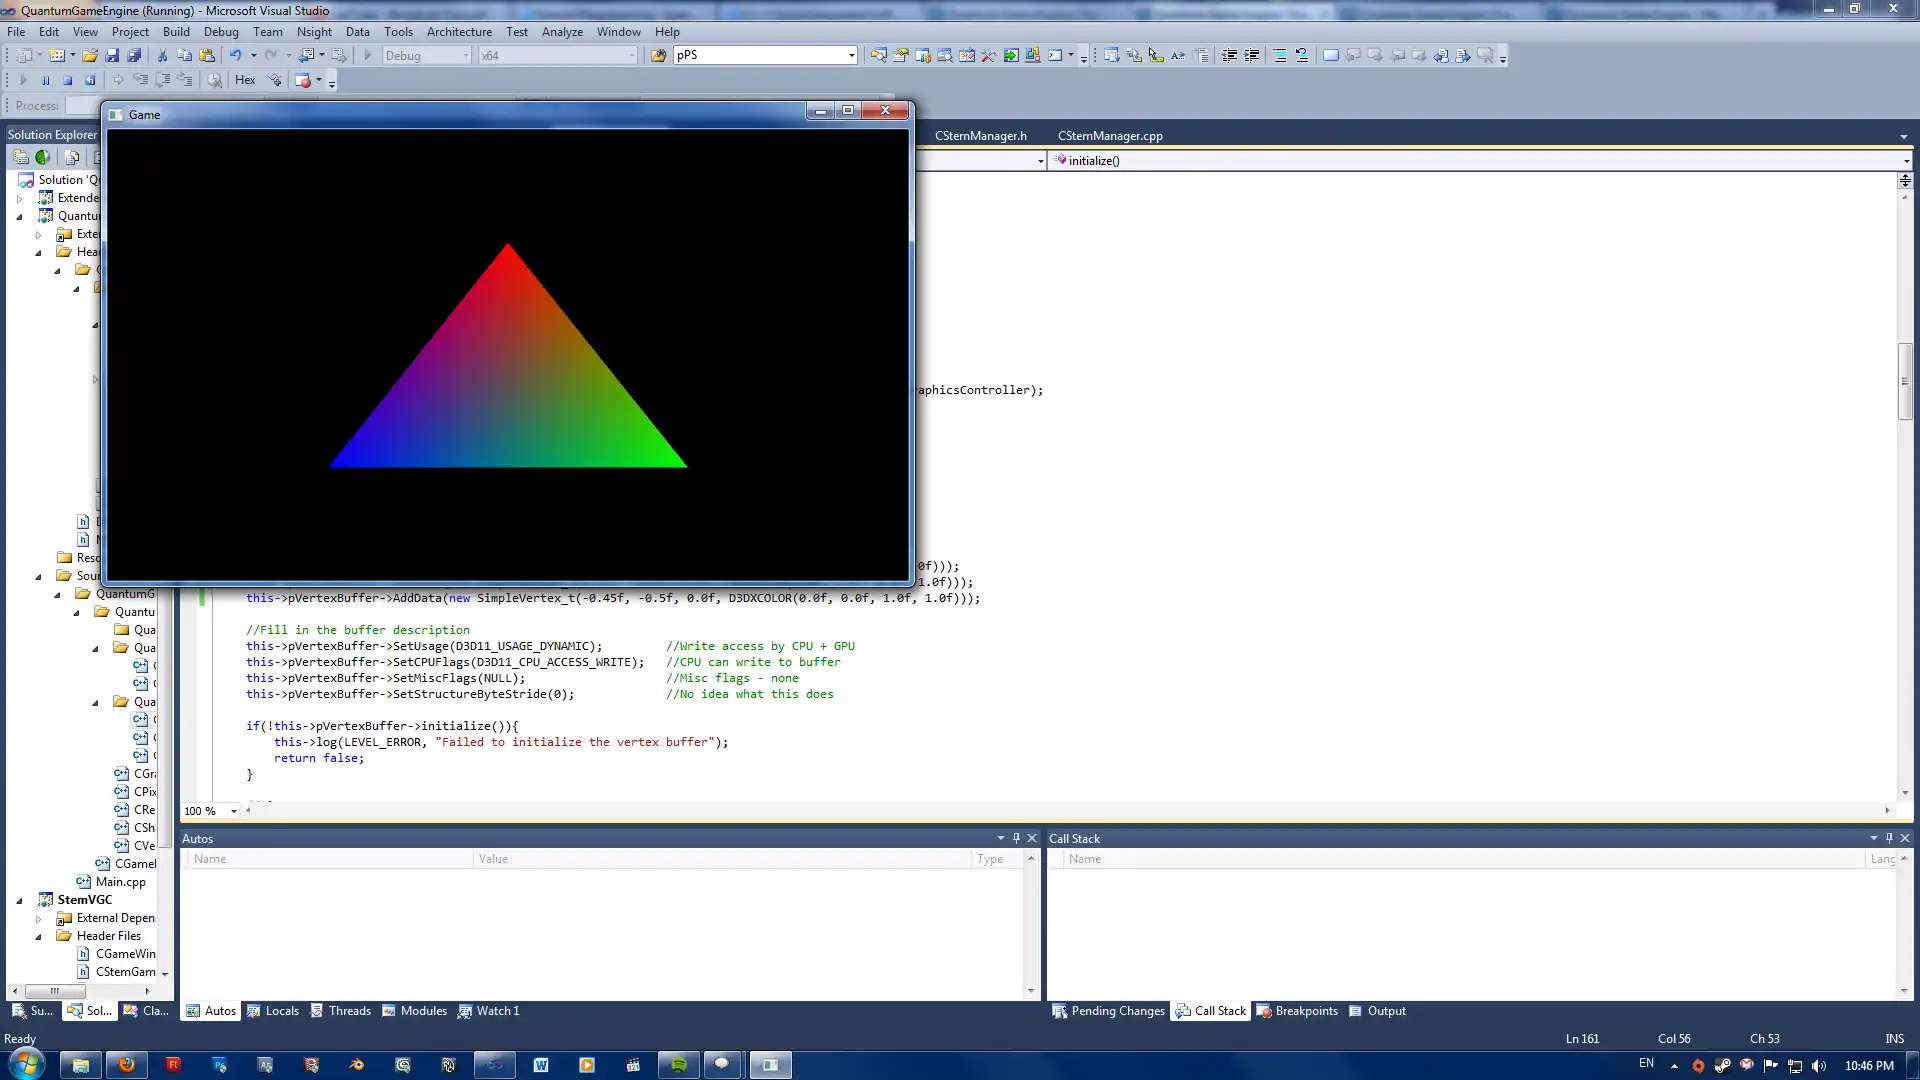The height and width of the screenshot is (1080, 1920).
Task: Click the Save All toolbar icon
Action: tap(134, 56)
